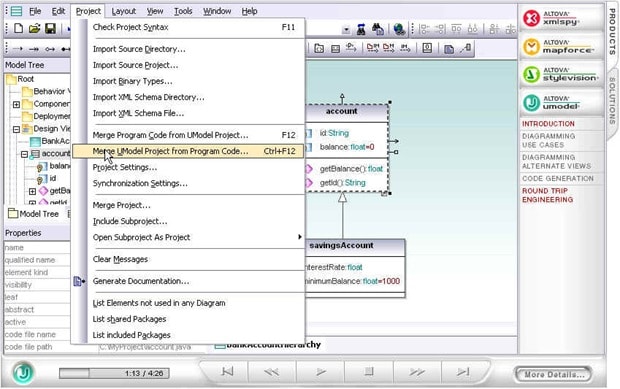
Task: Click the plain arrow relationship tool
Action: pos(18,49)
